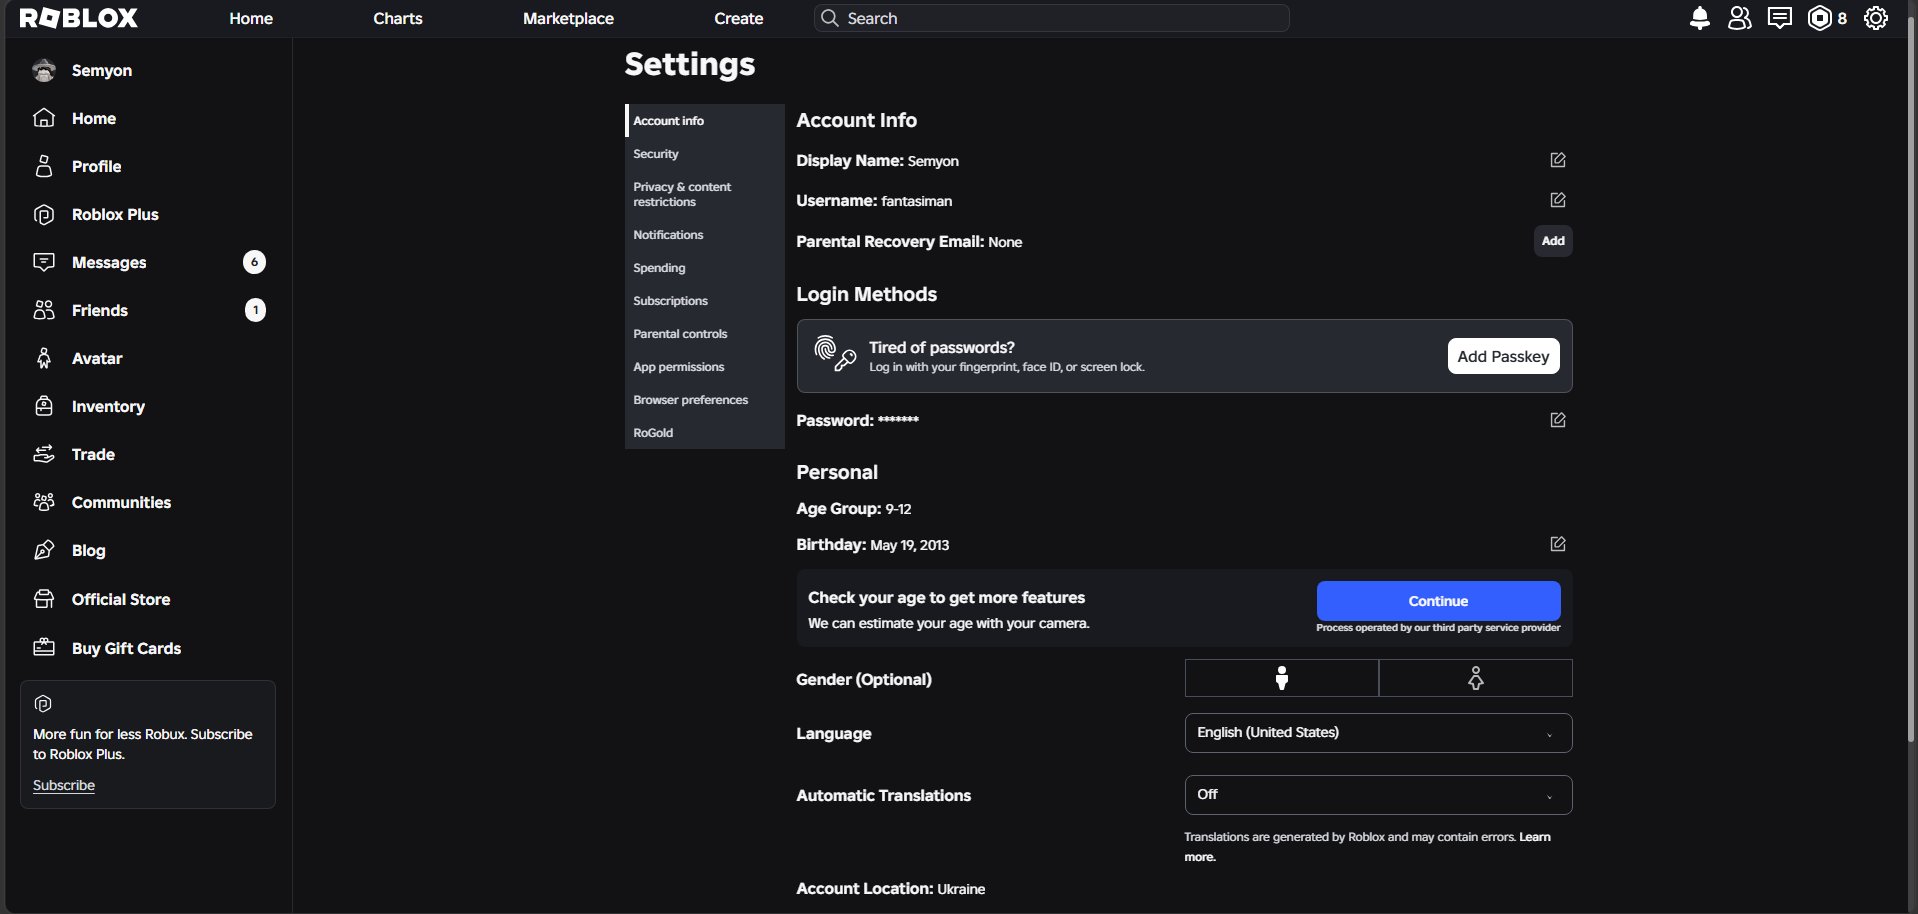The height and width of the screenshot is (914, 1918).
Task: Click the passkey fingerprint icon
Action: click(x=835, y=354)
